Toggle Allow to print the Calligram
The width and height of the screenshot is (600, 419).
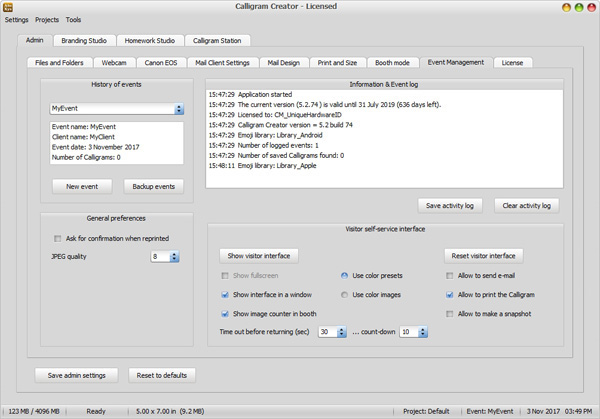[x=450, y=295]
